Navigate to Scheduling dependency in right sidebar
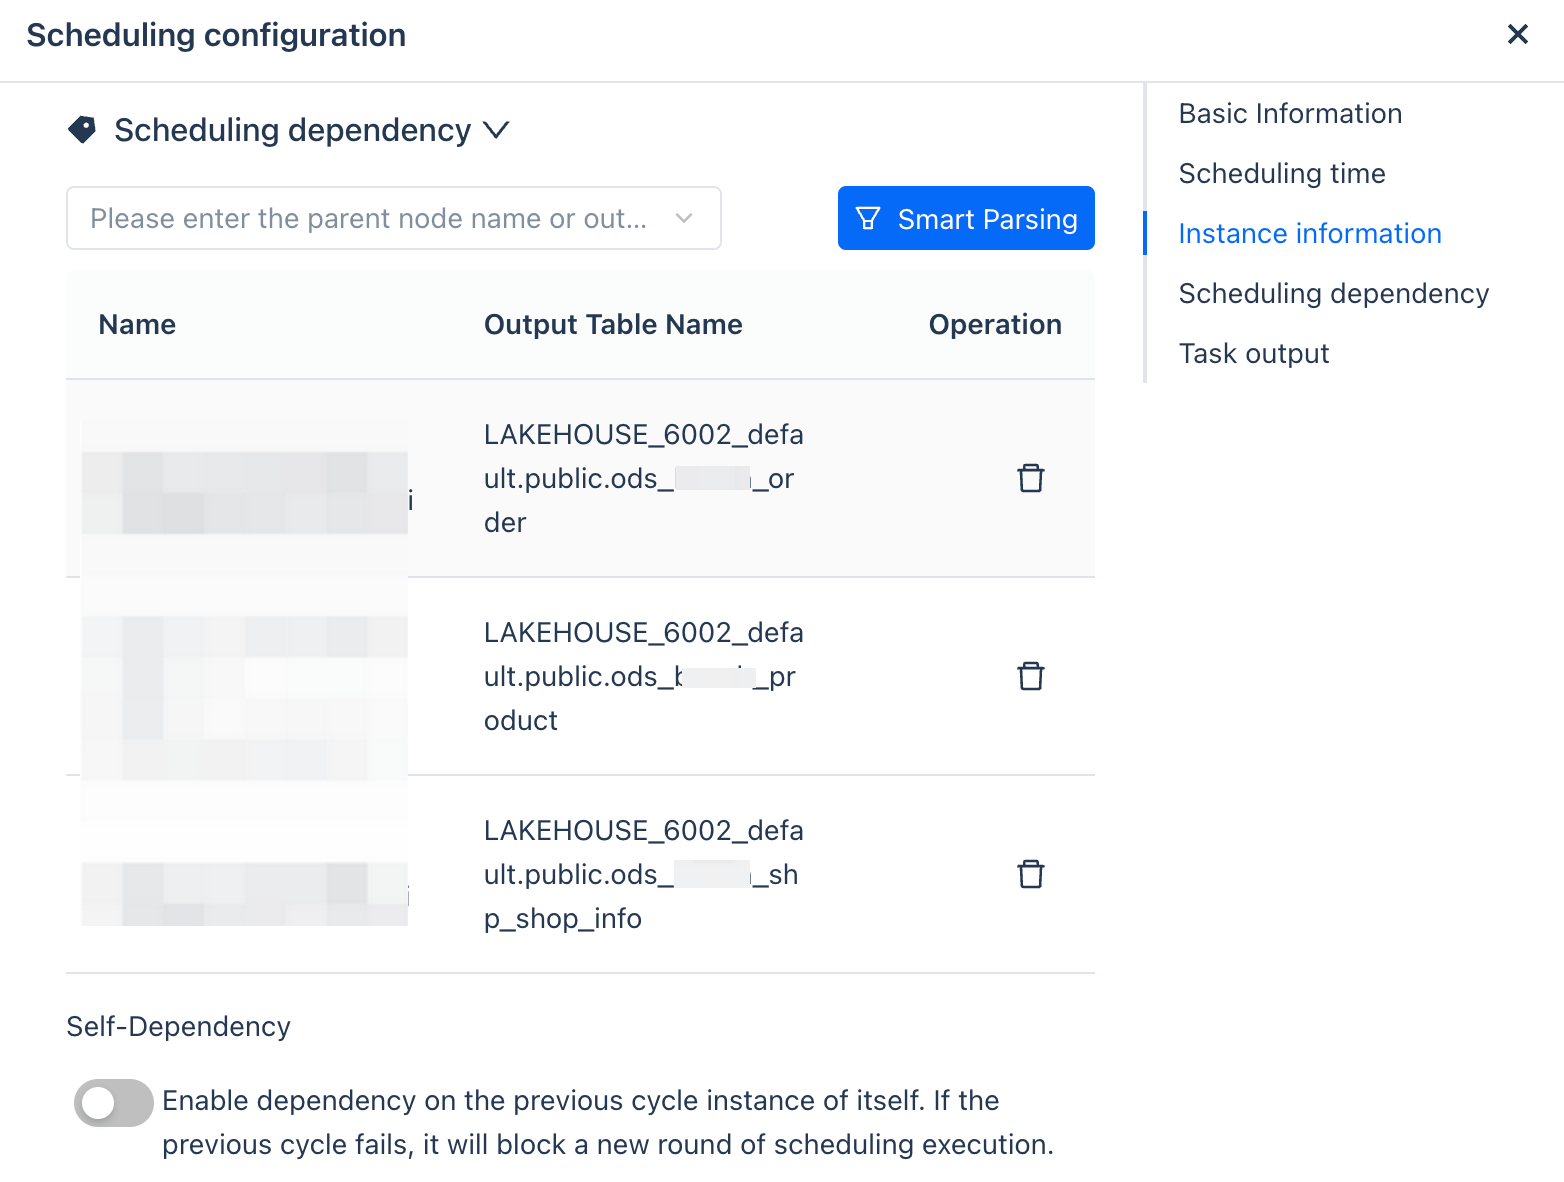 pos(1333,294)
